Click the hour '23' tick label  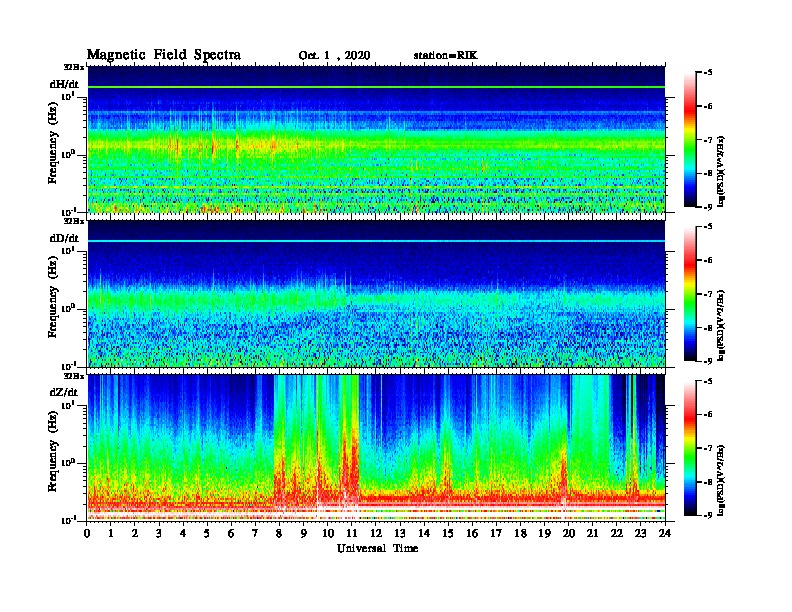click(x=640, y=534)
